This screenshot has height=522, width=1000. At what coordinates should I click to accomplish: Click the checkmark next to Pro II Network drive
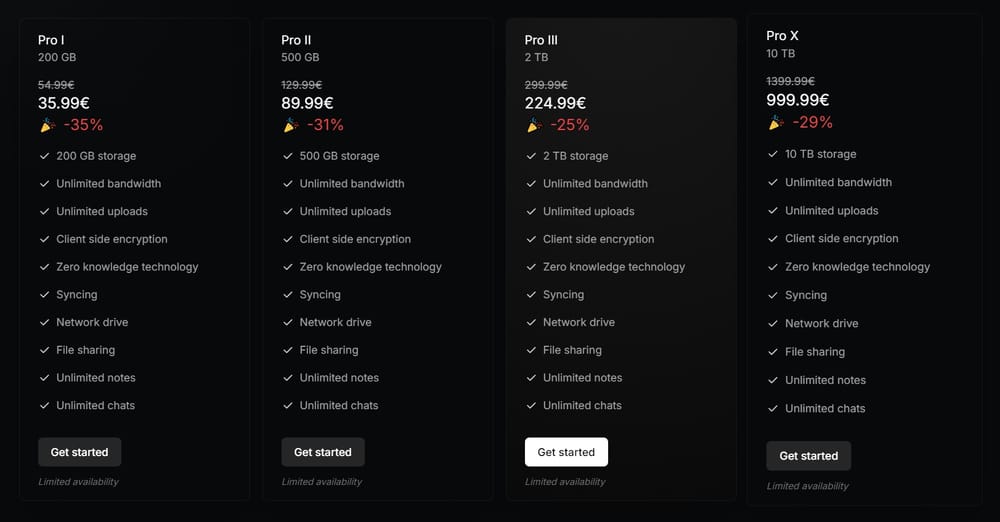pos(288,322)
